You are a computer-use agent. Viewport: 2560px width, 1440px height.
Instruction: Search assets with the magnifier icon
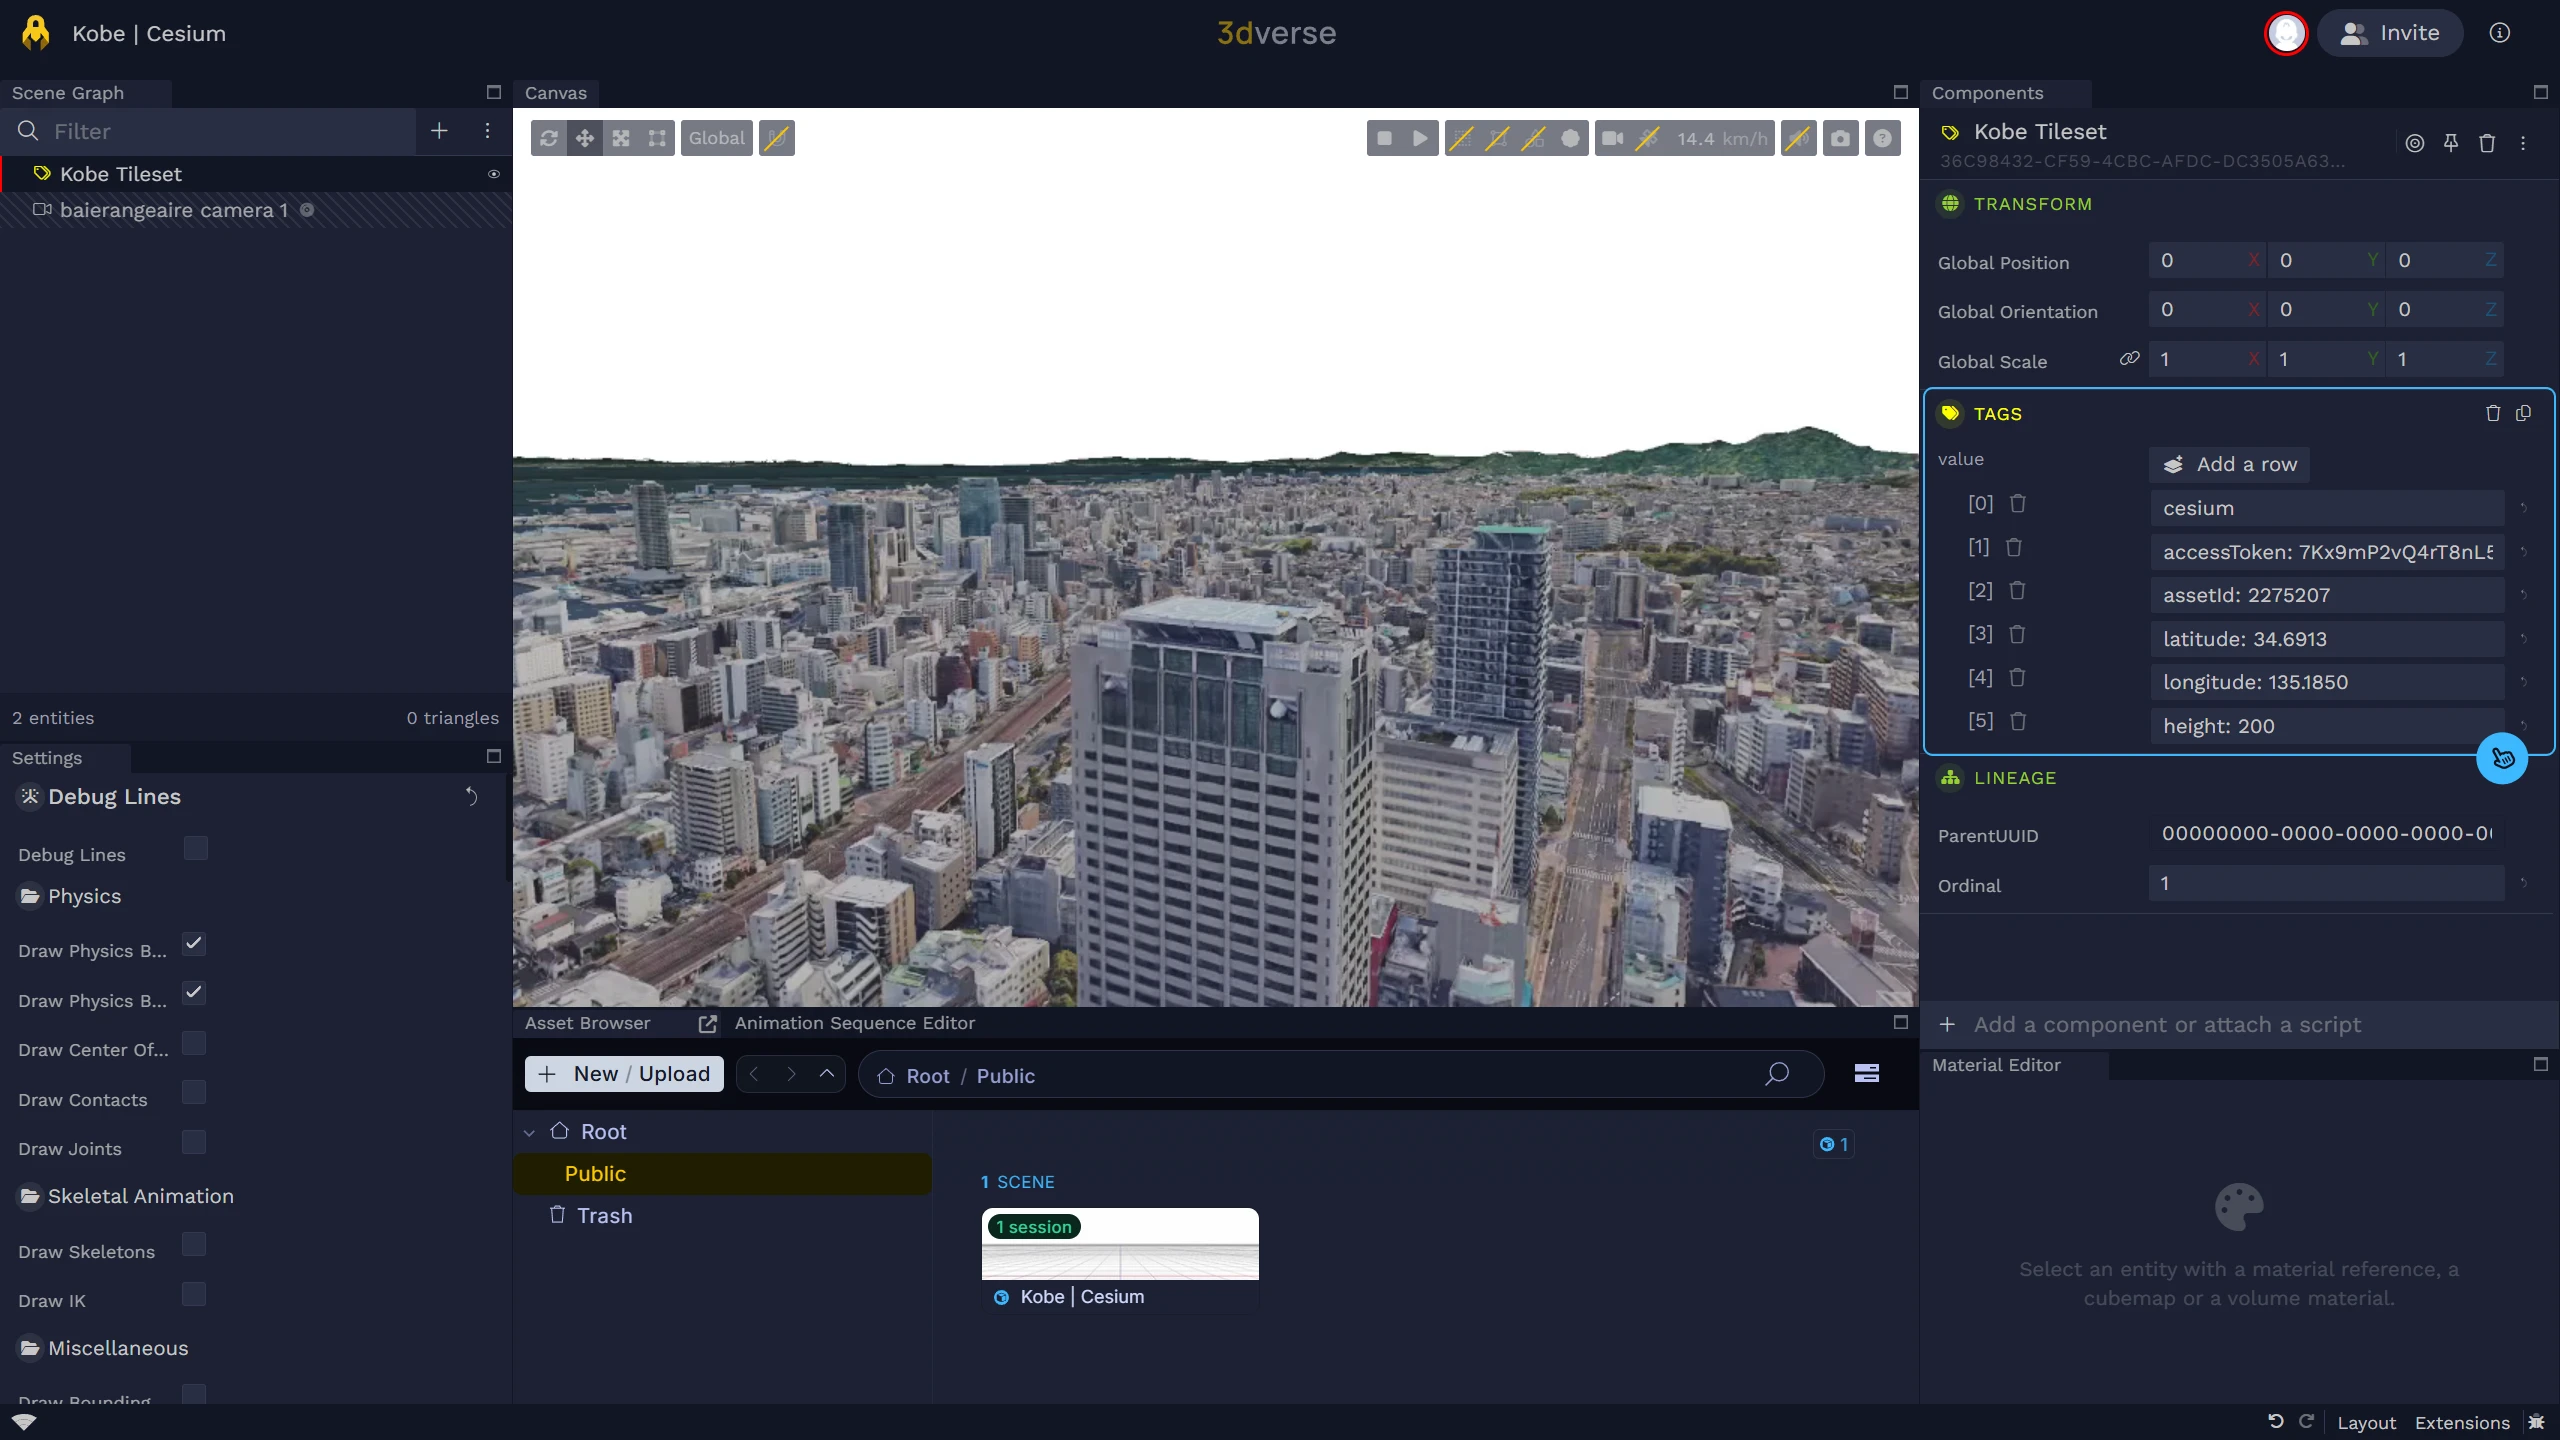(1777, 1074)
